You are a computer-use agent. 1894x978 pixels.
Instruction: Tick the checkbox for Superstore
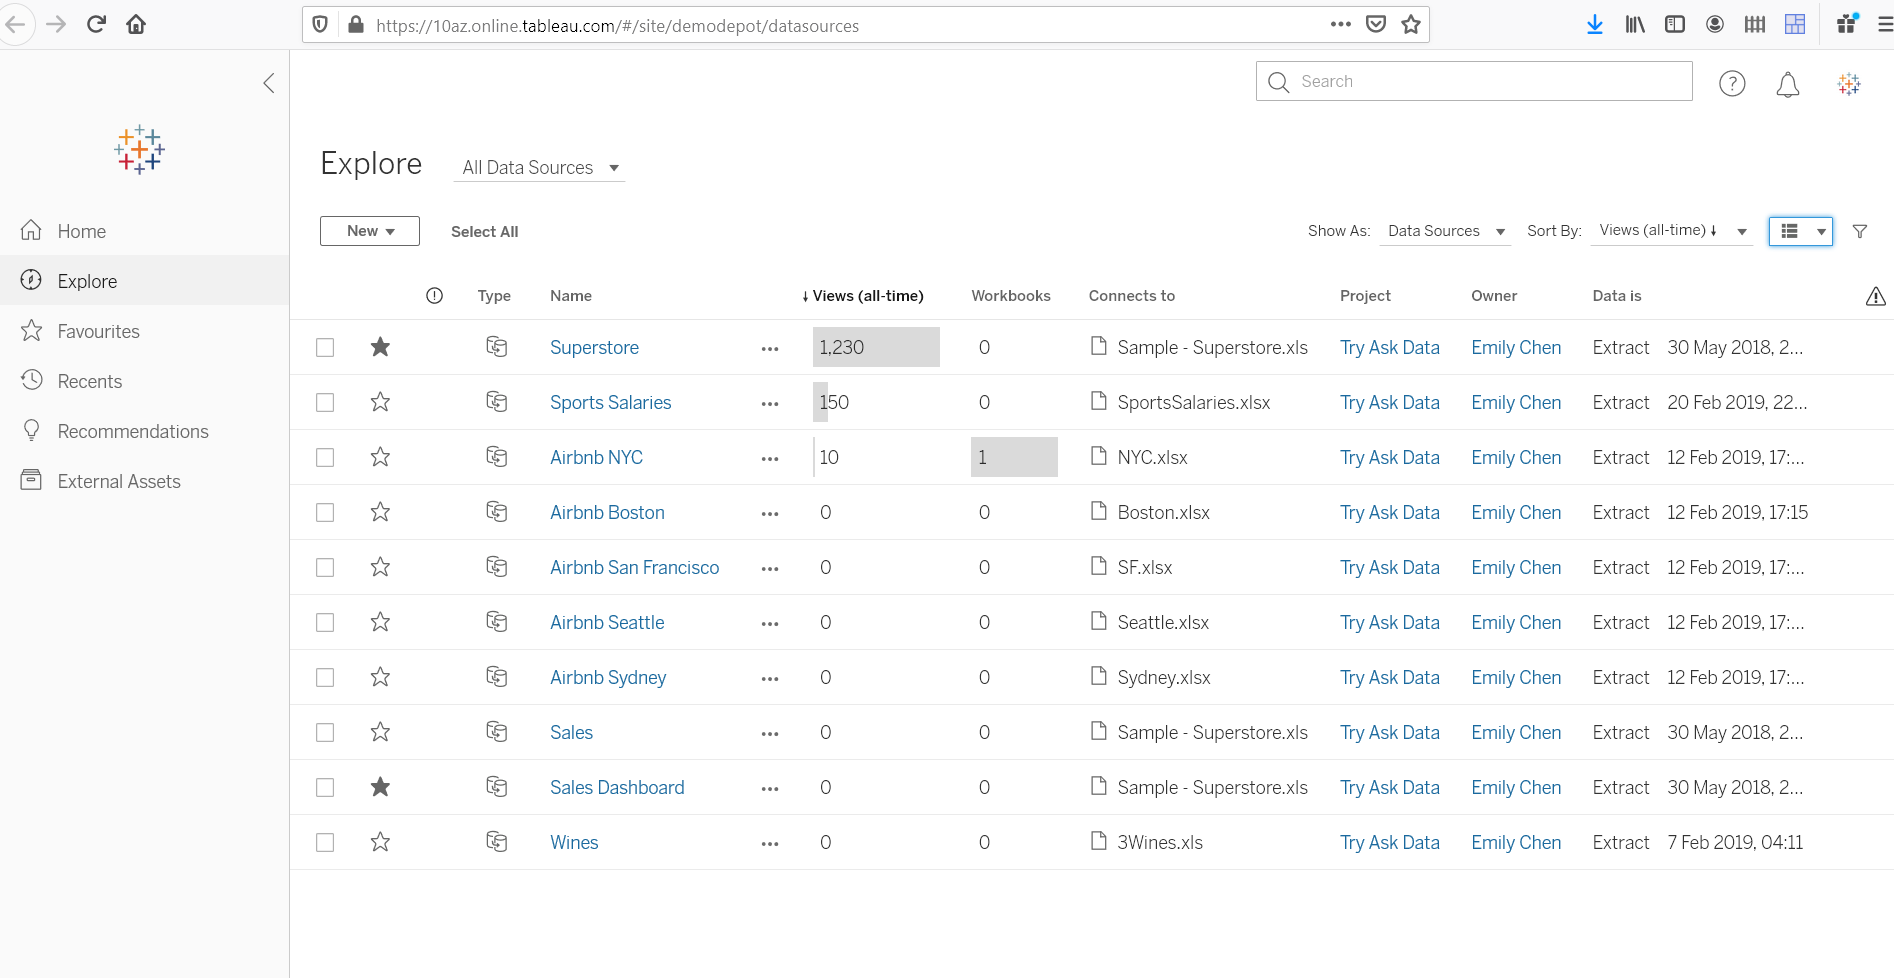coord(325,347)
